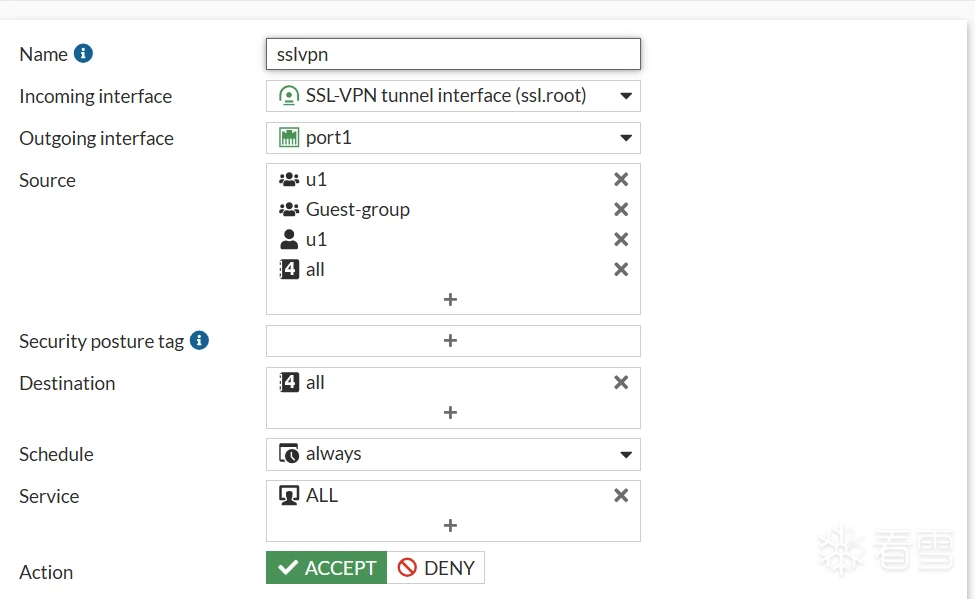Click the Name field containing sslvpn
This screenshot has height=599, width=975.
[x=453, y=54]
